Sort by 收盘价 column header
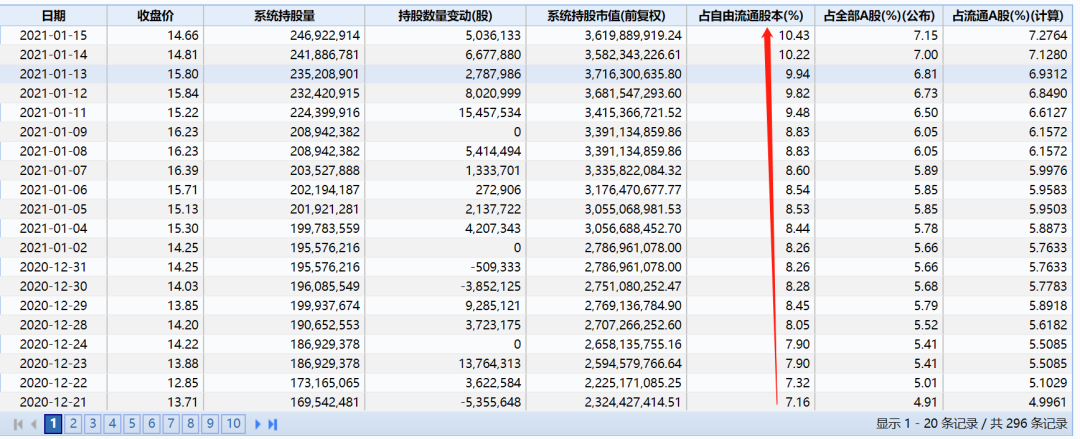 point(156,15)
